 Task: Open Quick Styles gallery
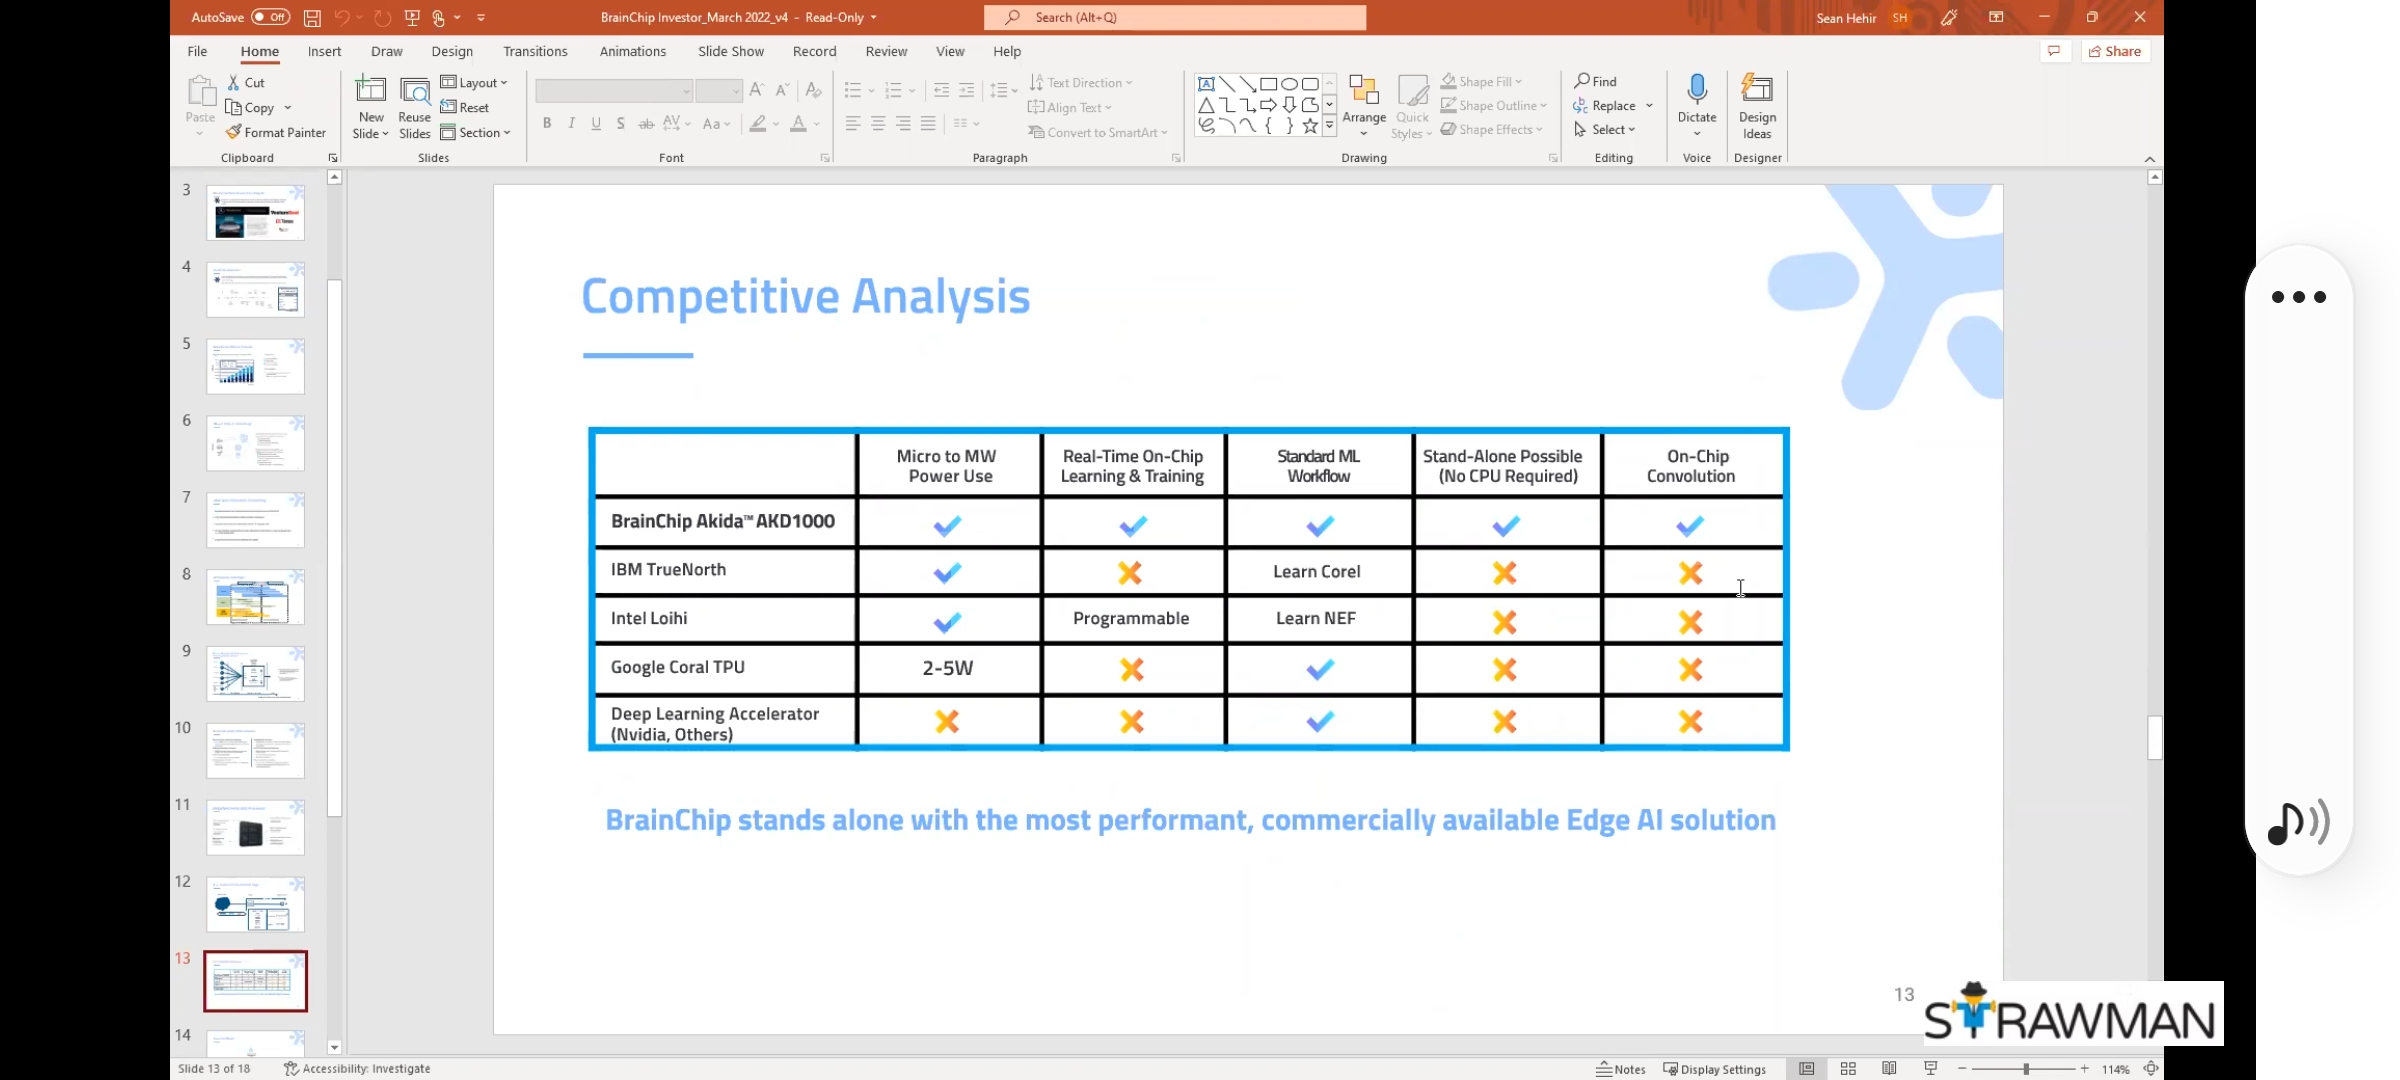tap(1412, 107)
